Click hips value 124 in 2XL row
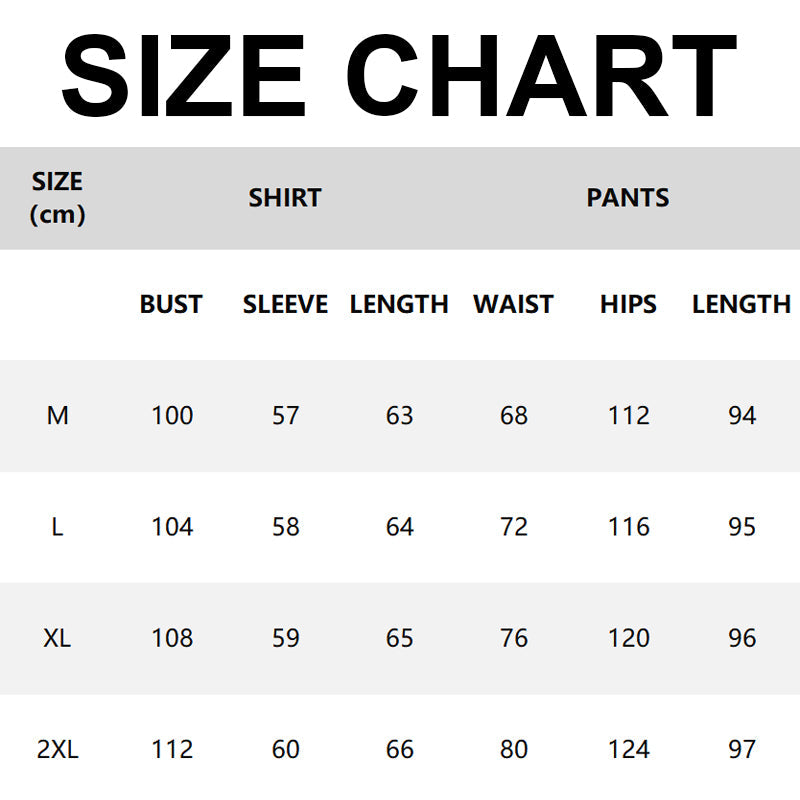The height and width of the screenshot is (800, 800). [628, 749]
